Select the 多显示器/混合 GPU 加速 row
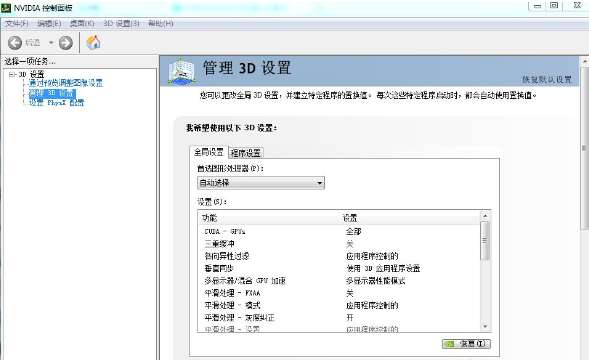589x360 pixels. tap(339, 281)
